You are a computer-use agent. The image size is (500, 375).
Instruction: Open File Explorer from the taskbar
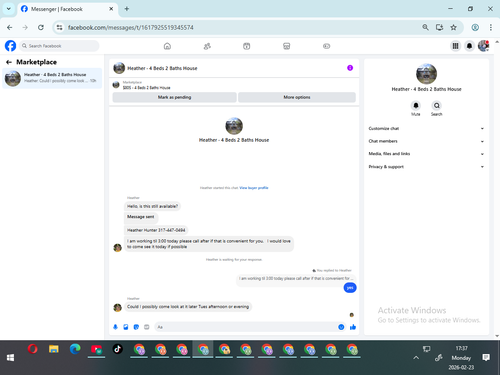click(54, 349)
